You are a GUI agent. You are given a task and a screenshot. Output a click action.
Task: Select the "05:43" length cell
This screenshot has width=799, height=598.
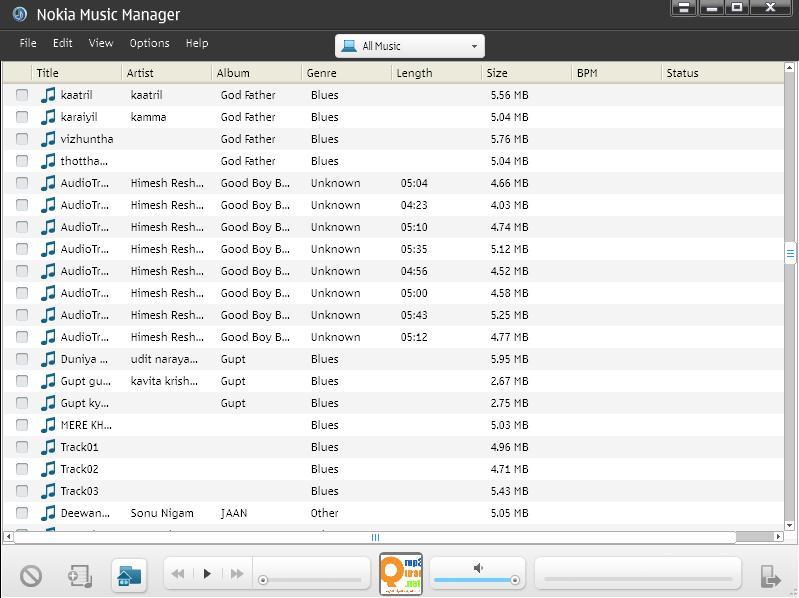(414, 315)
